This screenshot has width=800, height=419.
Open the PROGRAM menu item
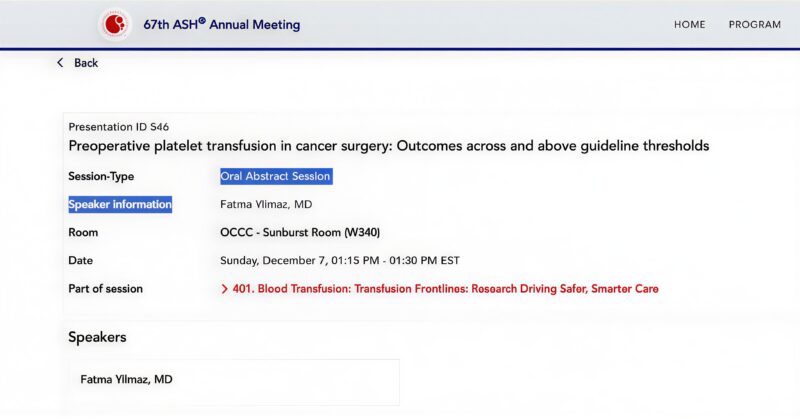(x=754, y=25)
